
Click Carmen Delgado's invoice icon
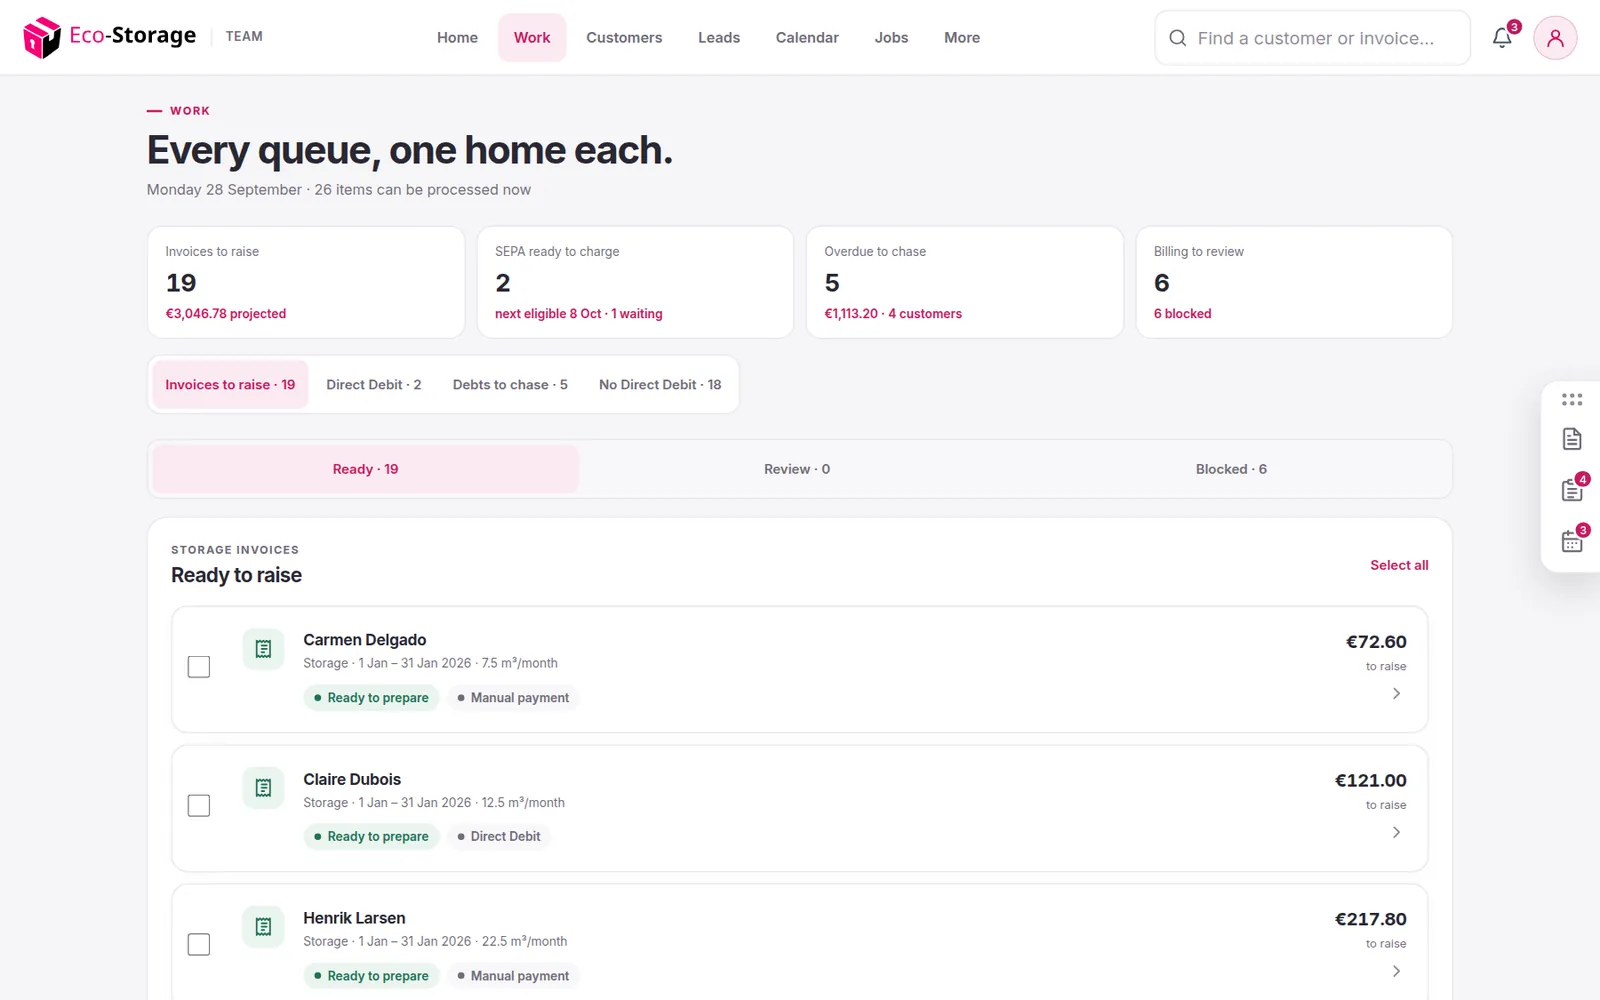(263, 649)
